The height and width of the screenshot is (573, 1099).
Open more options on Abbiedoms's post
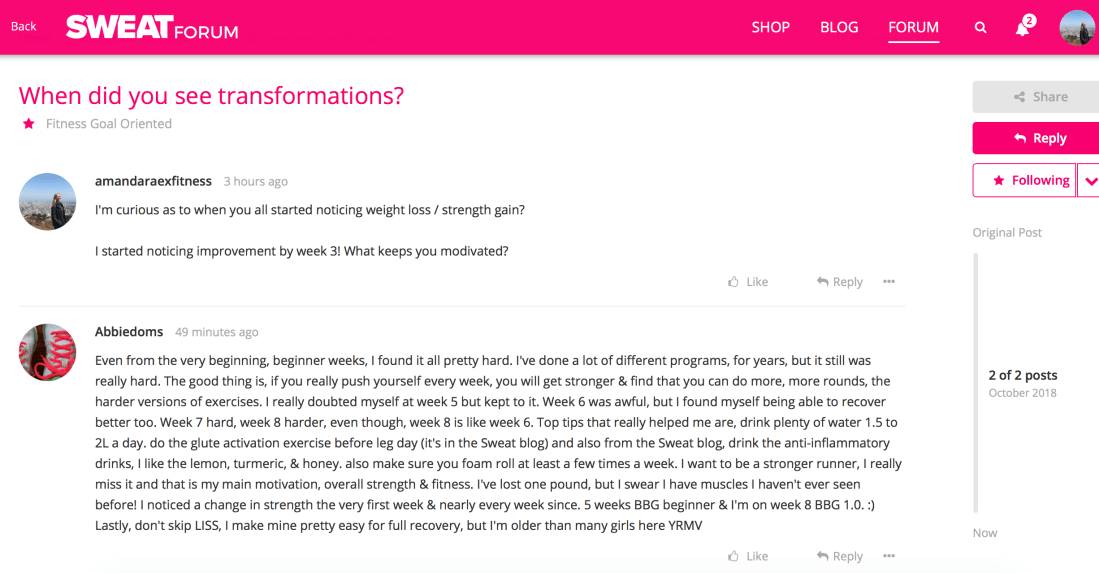(x=889, y=556)
